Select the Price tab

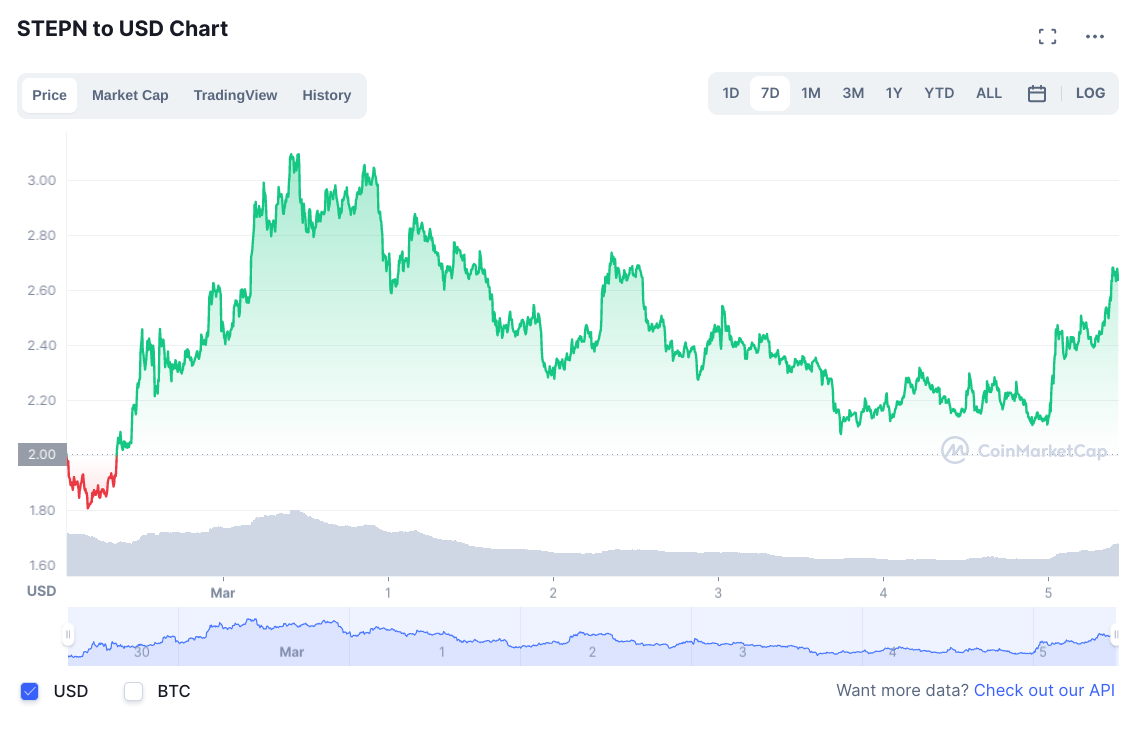click(49, 95)
